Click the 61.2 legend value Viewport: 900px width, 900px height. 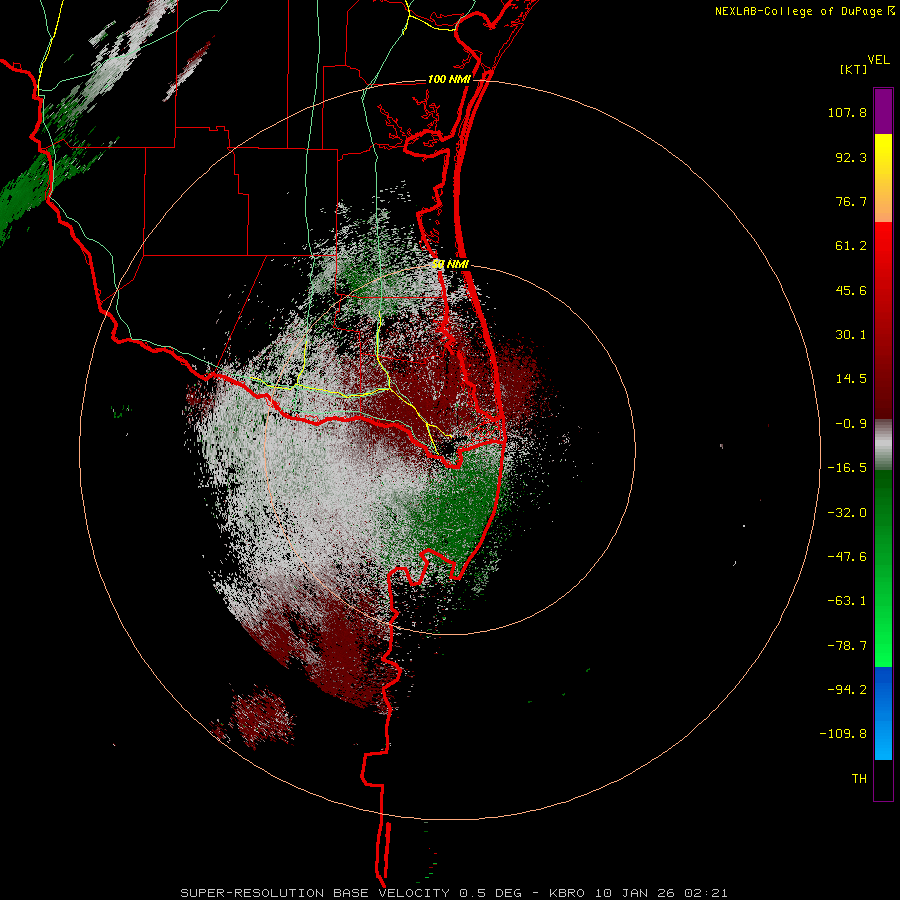851,246
